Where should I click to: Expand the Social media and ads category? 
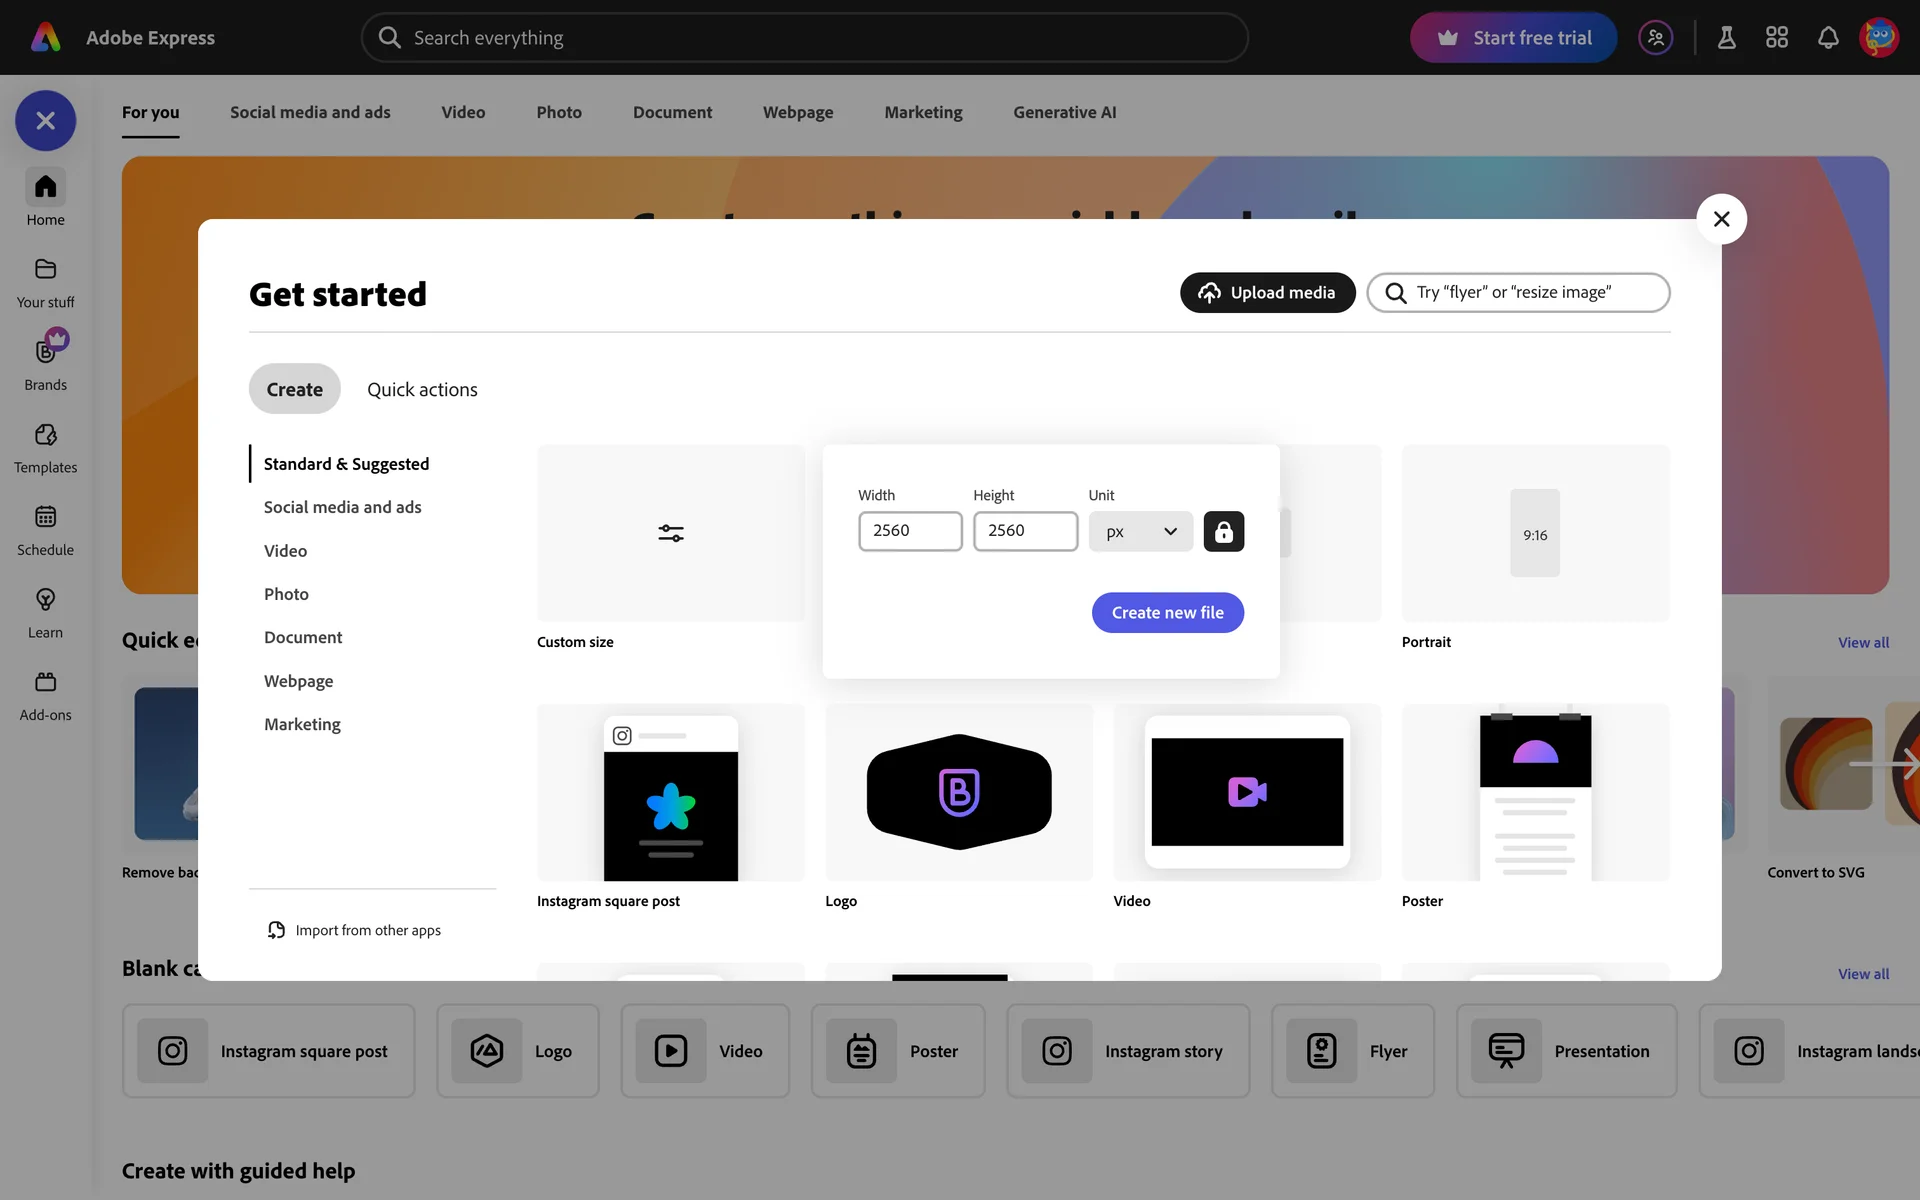point(342,507)
